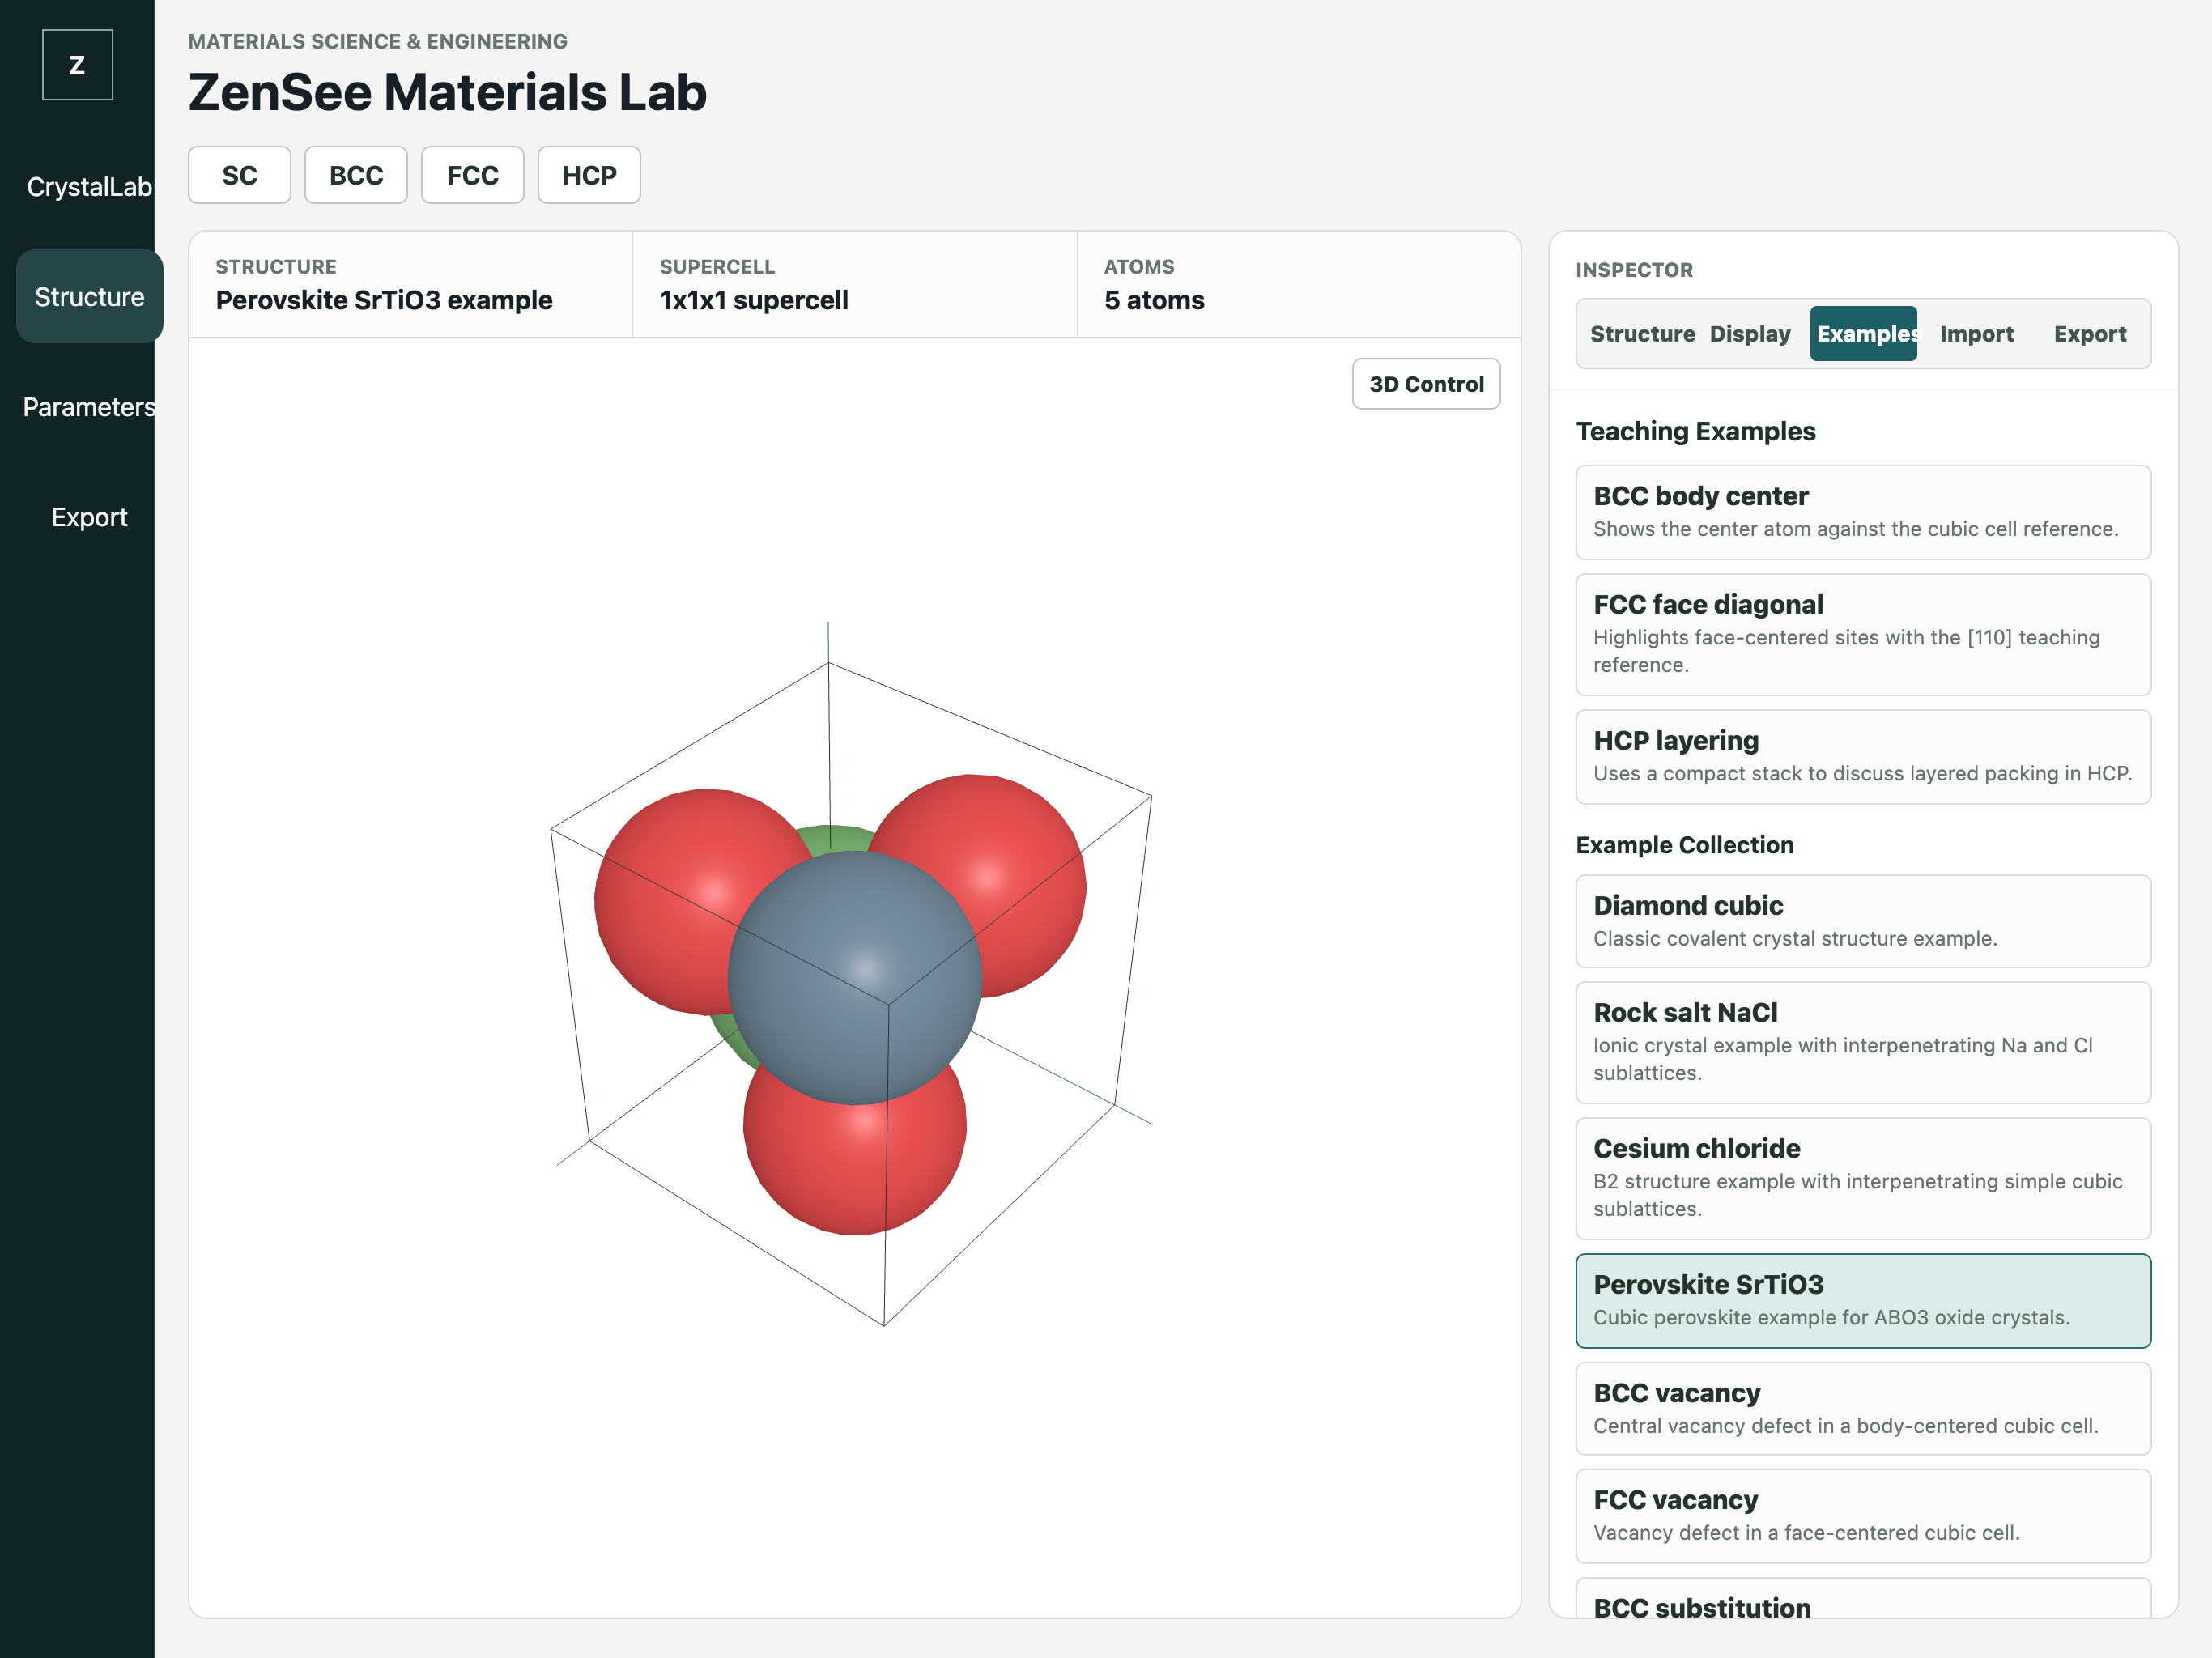
Task: Load the Rock salt NaCl example
Action: tap(1863, 1042)
